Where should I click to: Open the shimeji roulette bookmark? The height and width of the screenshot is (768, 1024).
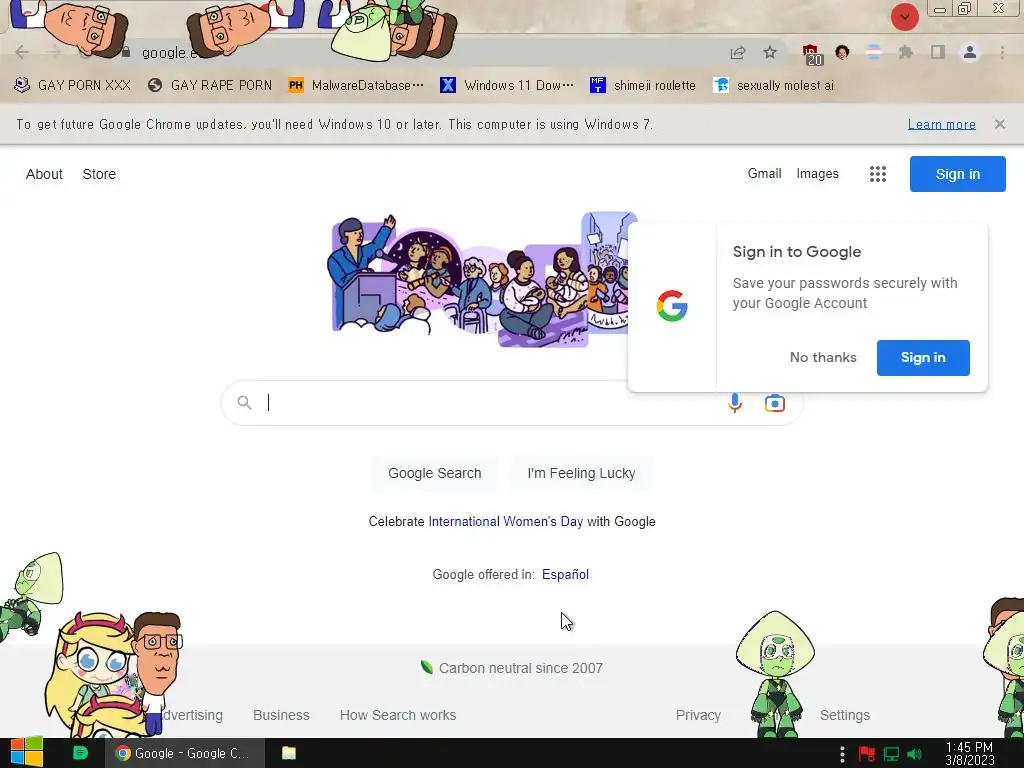pos(643,86)
